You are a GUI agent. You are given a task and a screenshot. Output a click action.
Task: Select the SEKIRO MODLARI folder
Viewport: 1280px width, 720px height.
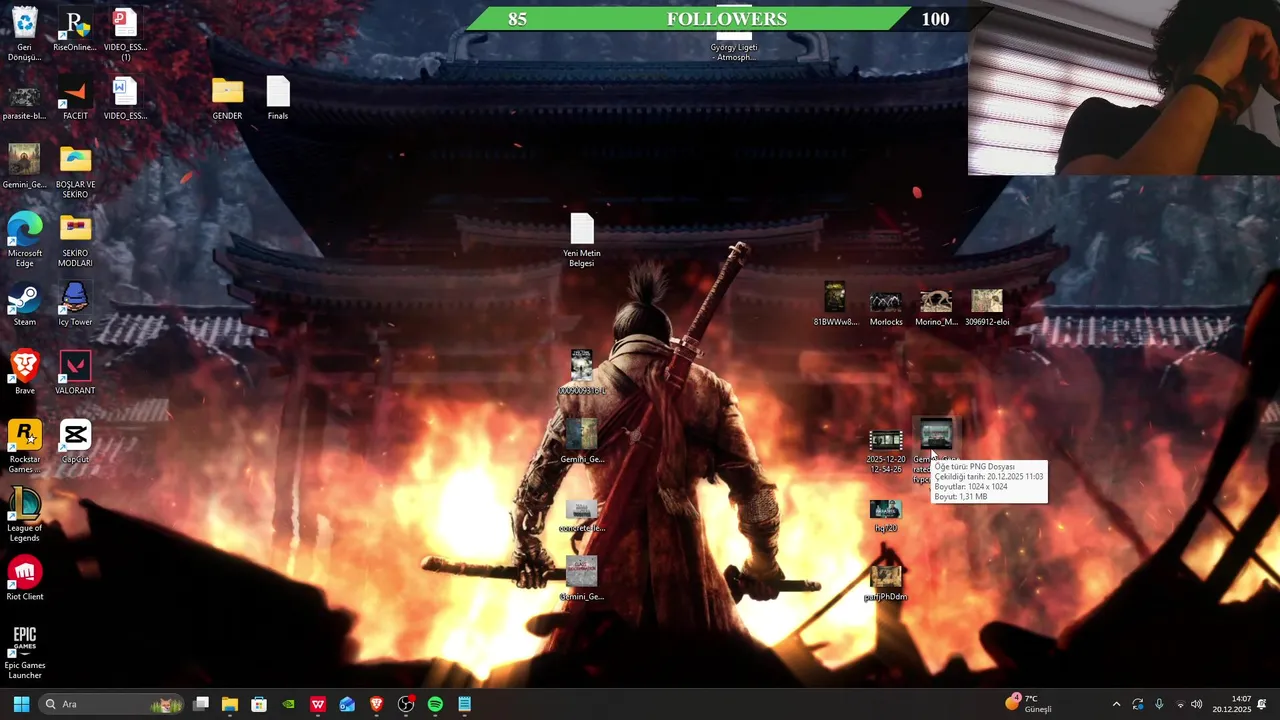75,240
